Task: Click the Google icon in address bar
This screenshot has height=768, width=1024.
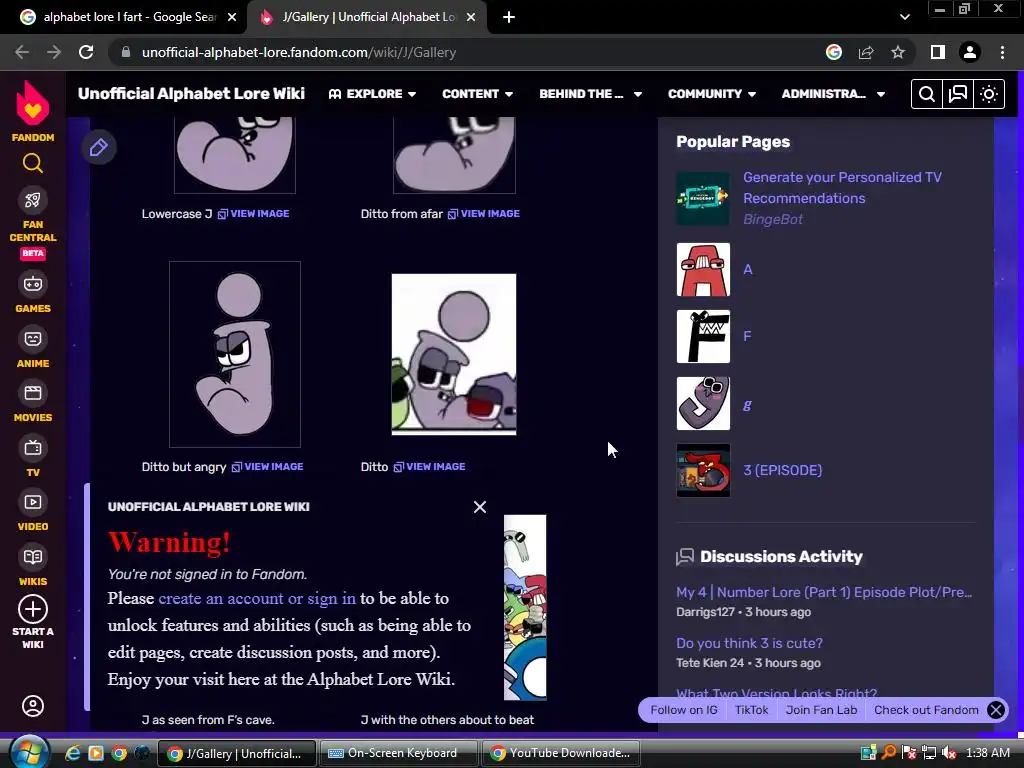Action: (834, 52)
